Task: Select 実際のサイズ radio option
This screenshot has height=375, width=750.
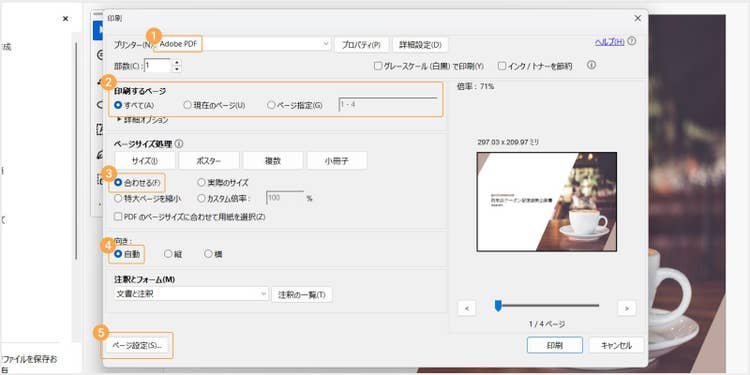Action: click(x=201, y=182)
